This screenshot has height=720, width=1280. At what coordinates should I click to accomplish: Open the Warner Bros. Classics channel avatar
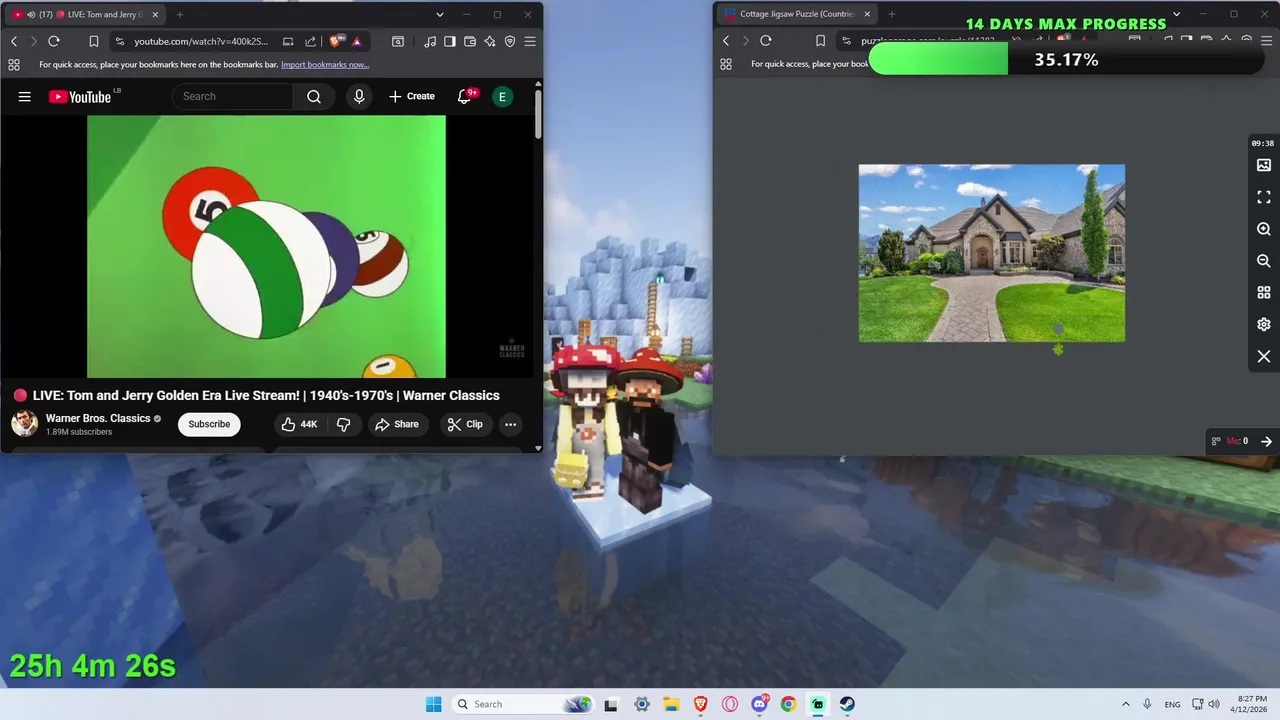pos(24,424)
